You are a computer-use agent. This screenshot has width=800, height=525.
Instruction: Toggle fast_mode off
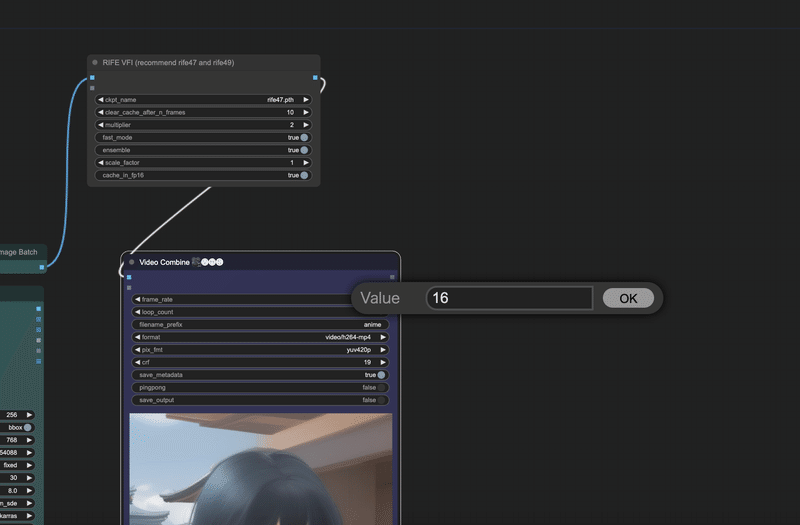point(304,137)
